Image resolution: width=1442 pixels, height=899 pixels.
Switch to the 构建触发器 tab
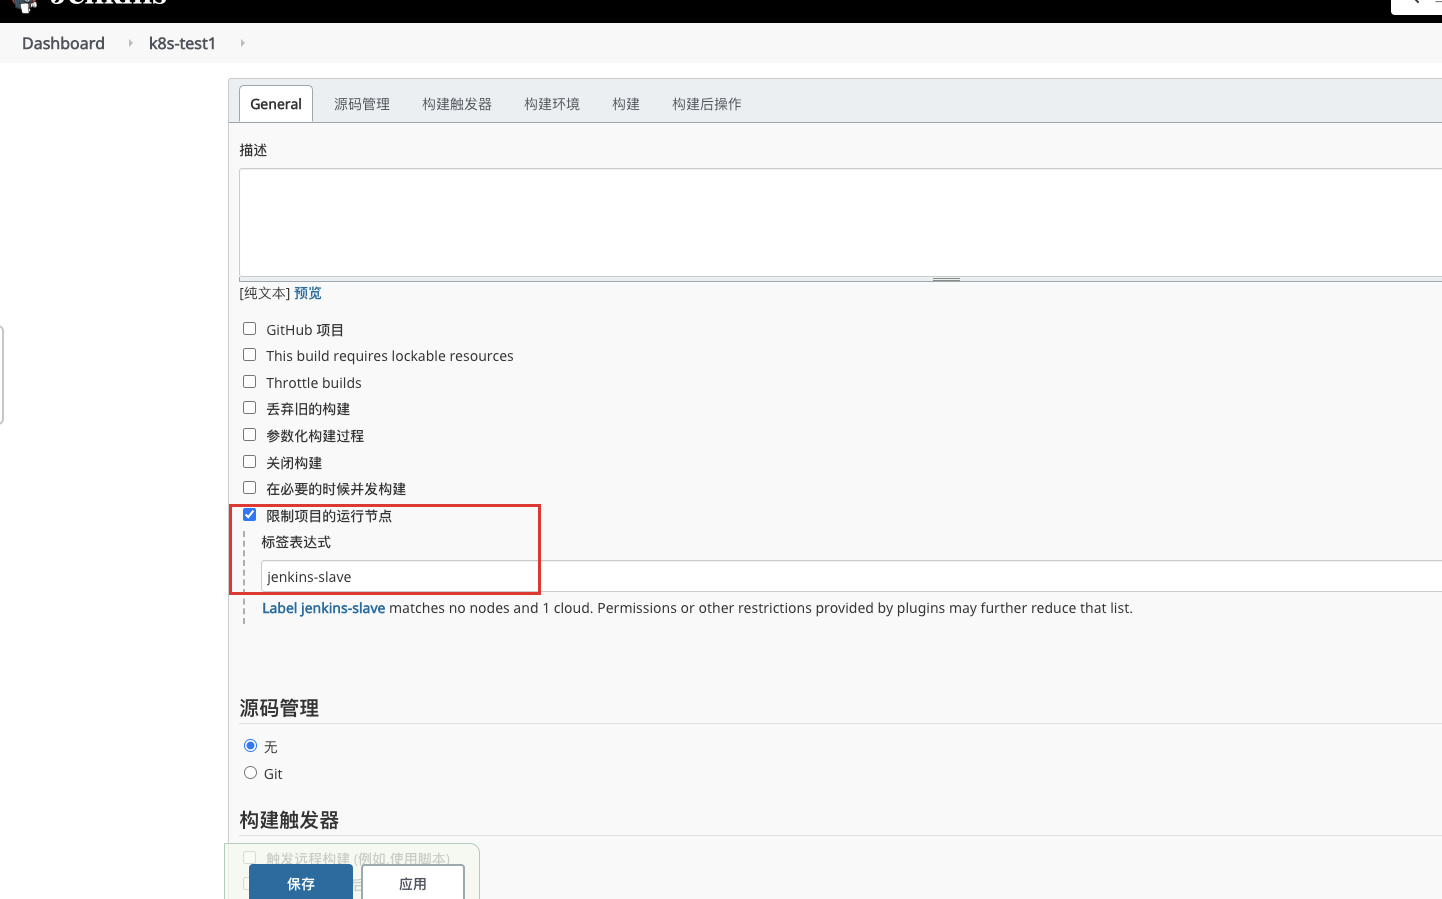pyautogui.click(x=457, y=104)
